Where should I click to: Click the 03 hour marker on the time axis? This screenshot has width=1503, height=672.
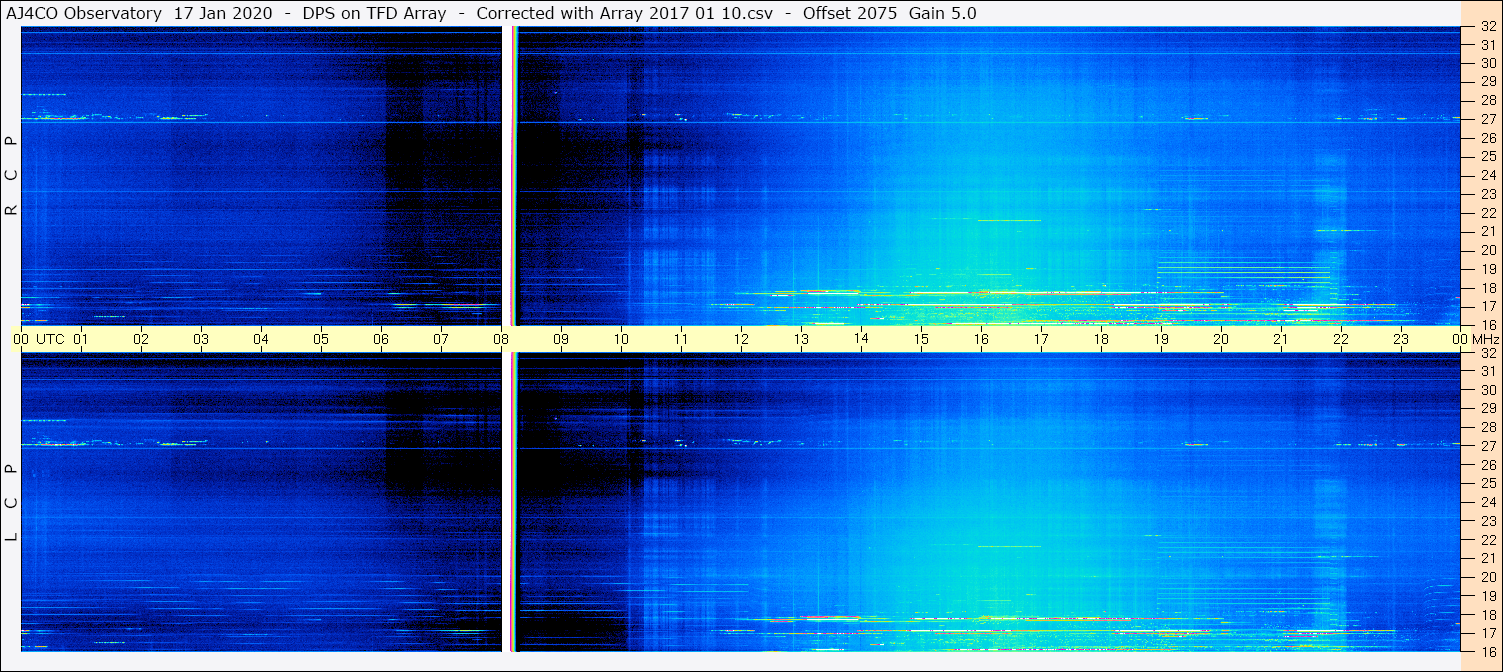(x=201, y=339)
